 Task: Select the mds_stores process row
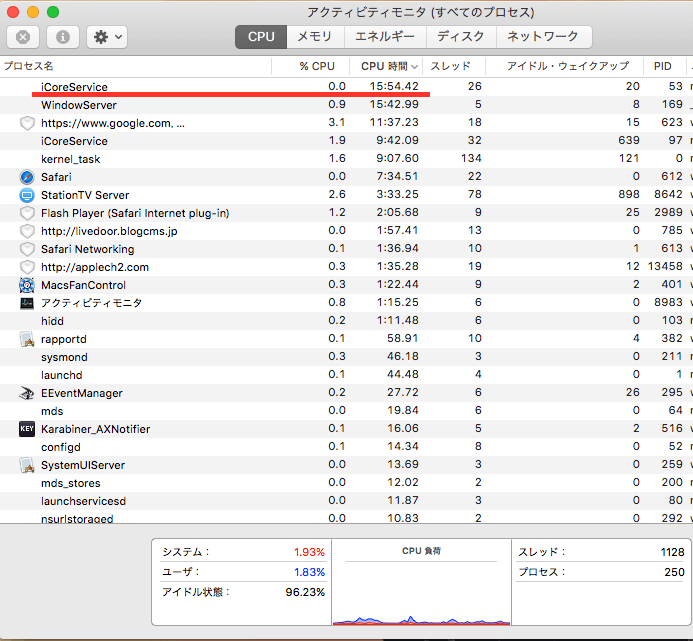(346, 483)
